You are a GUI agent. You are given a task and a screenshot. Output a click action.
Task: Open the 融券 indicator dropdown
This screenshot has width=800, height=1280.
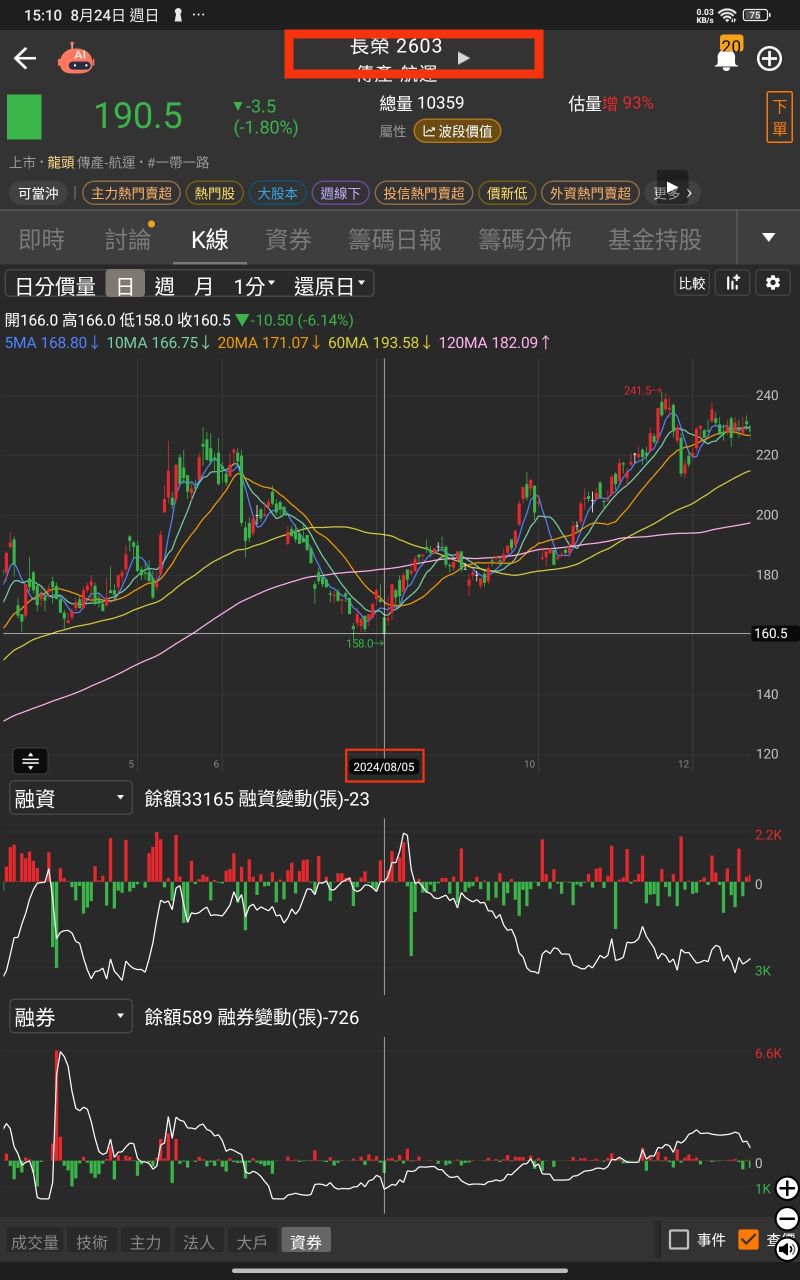tap(71, 1017)
